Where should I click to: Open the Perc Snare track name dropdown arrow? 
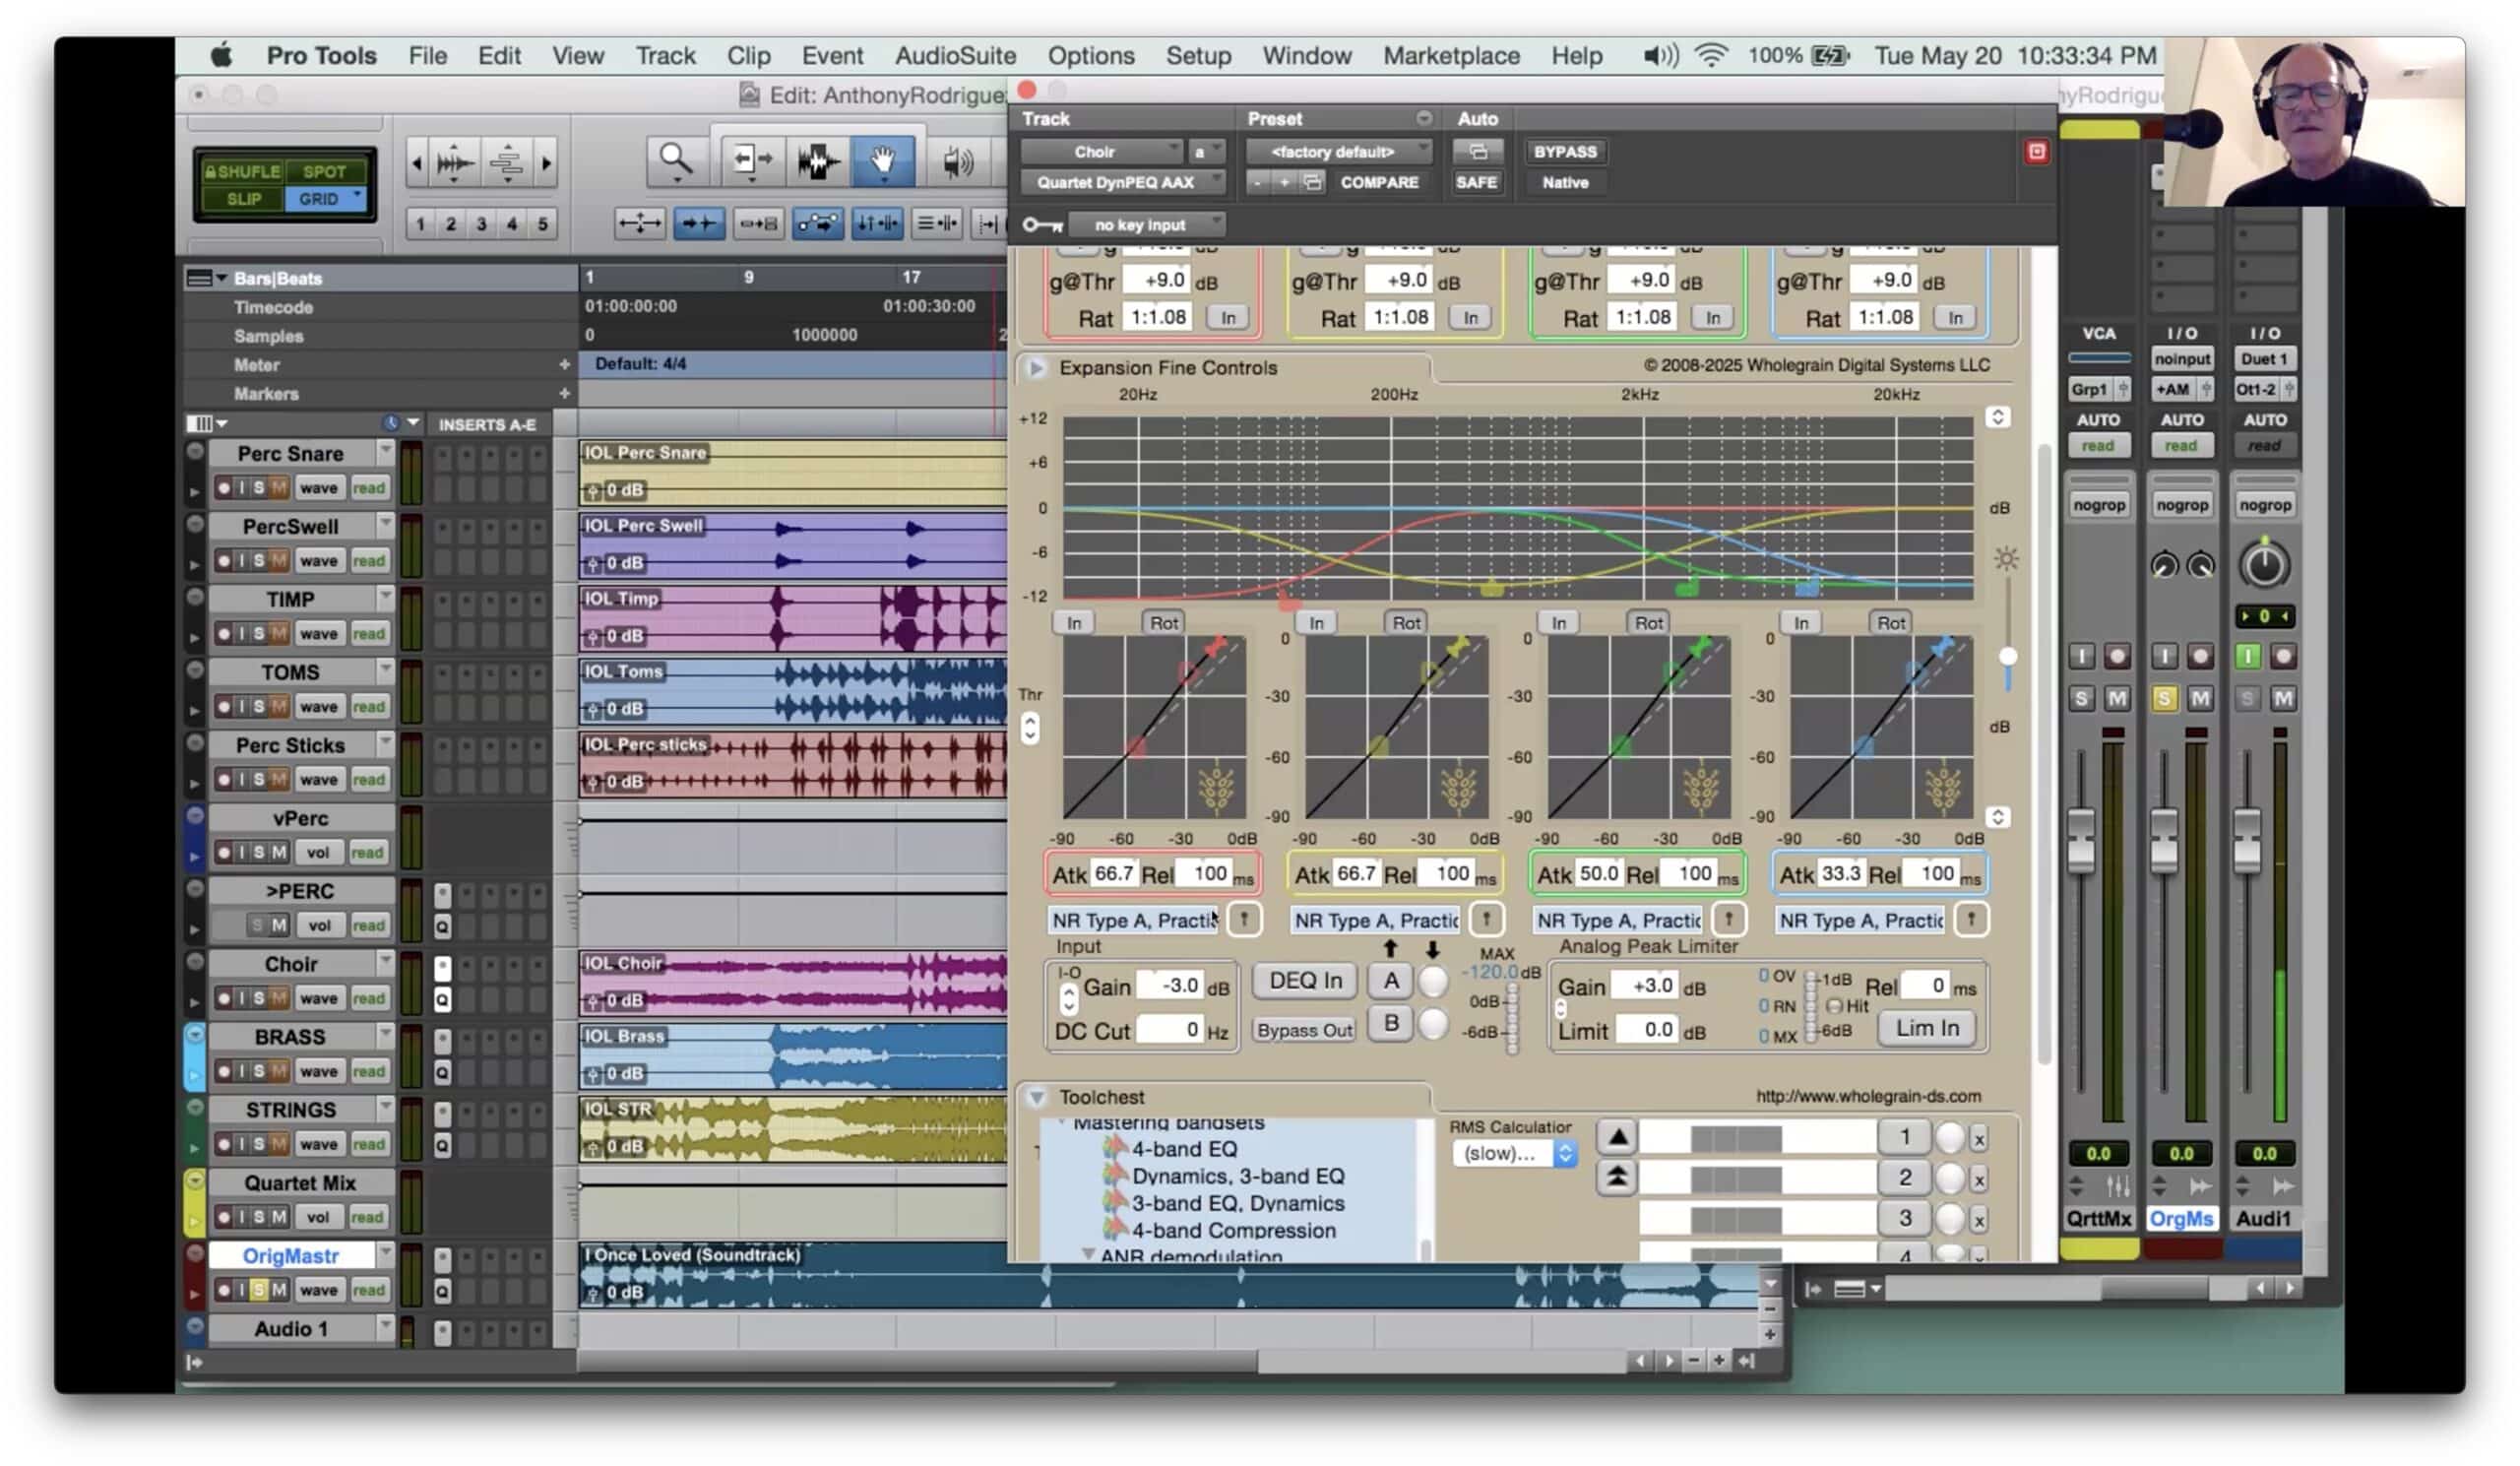pos(385,452)
